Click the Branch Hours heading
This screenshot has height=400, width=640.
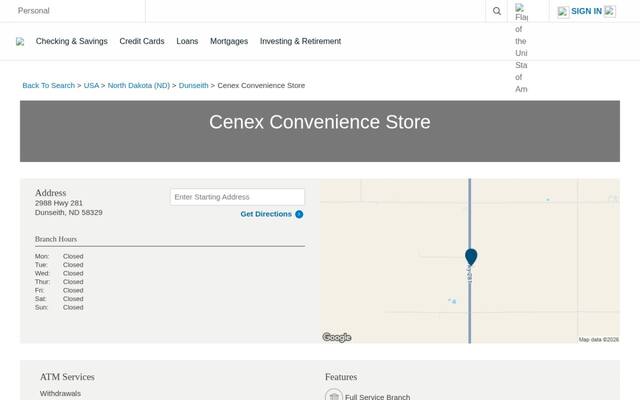[56, 239]
